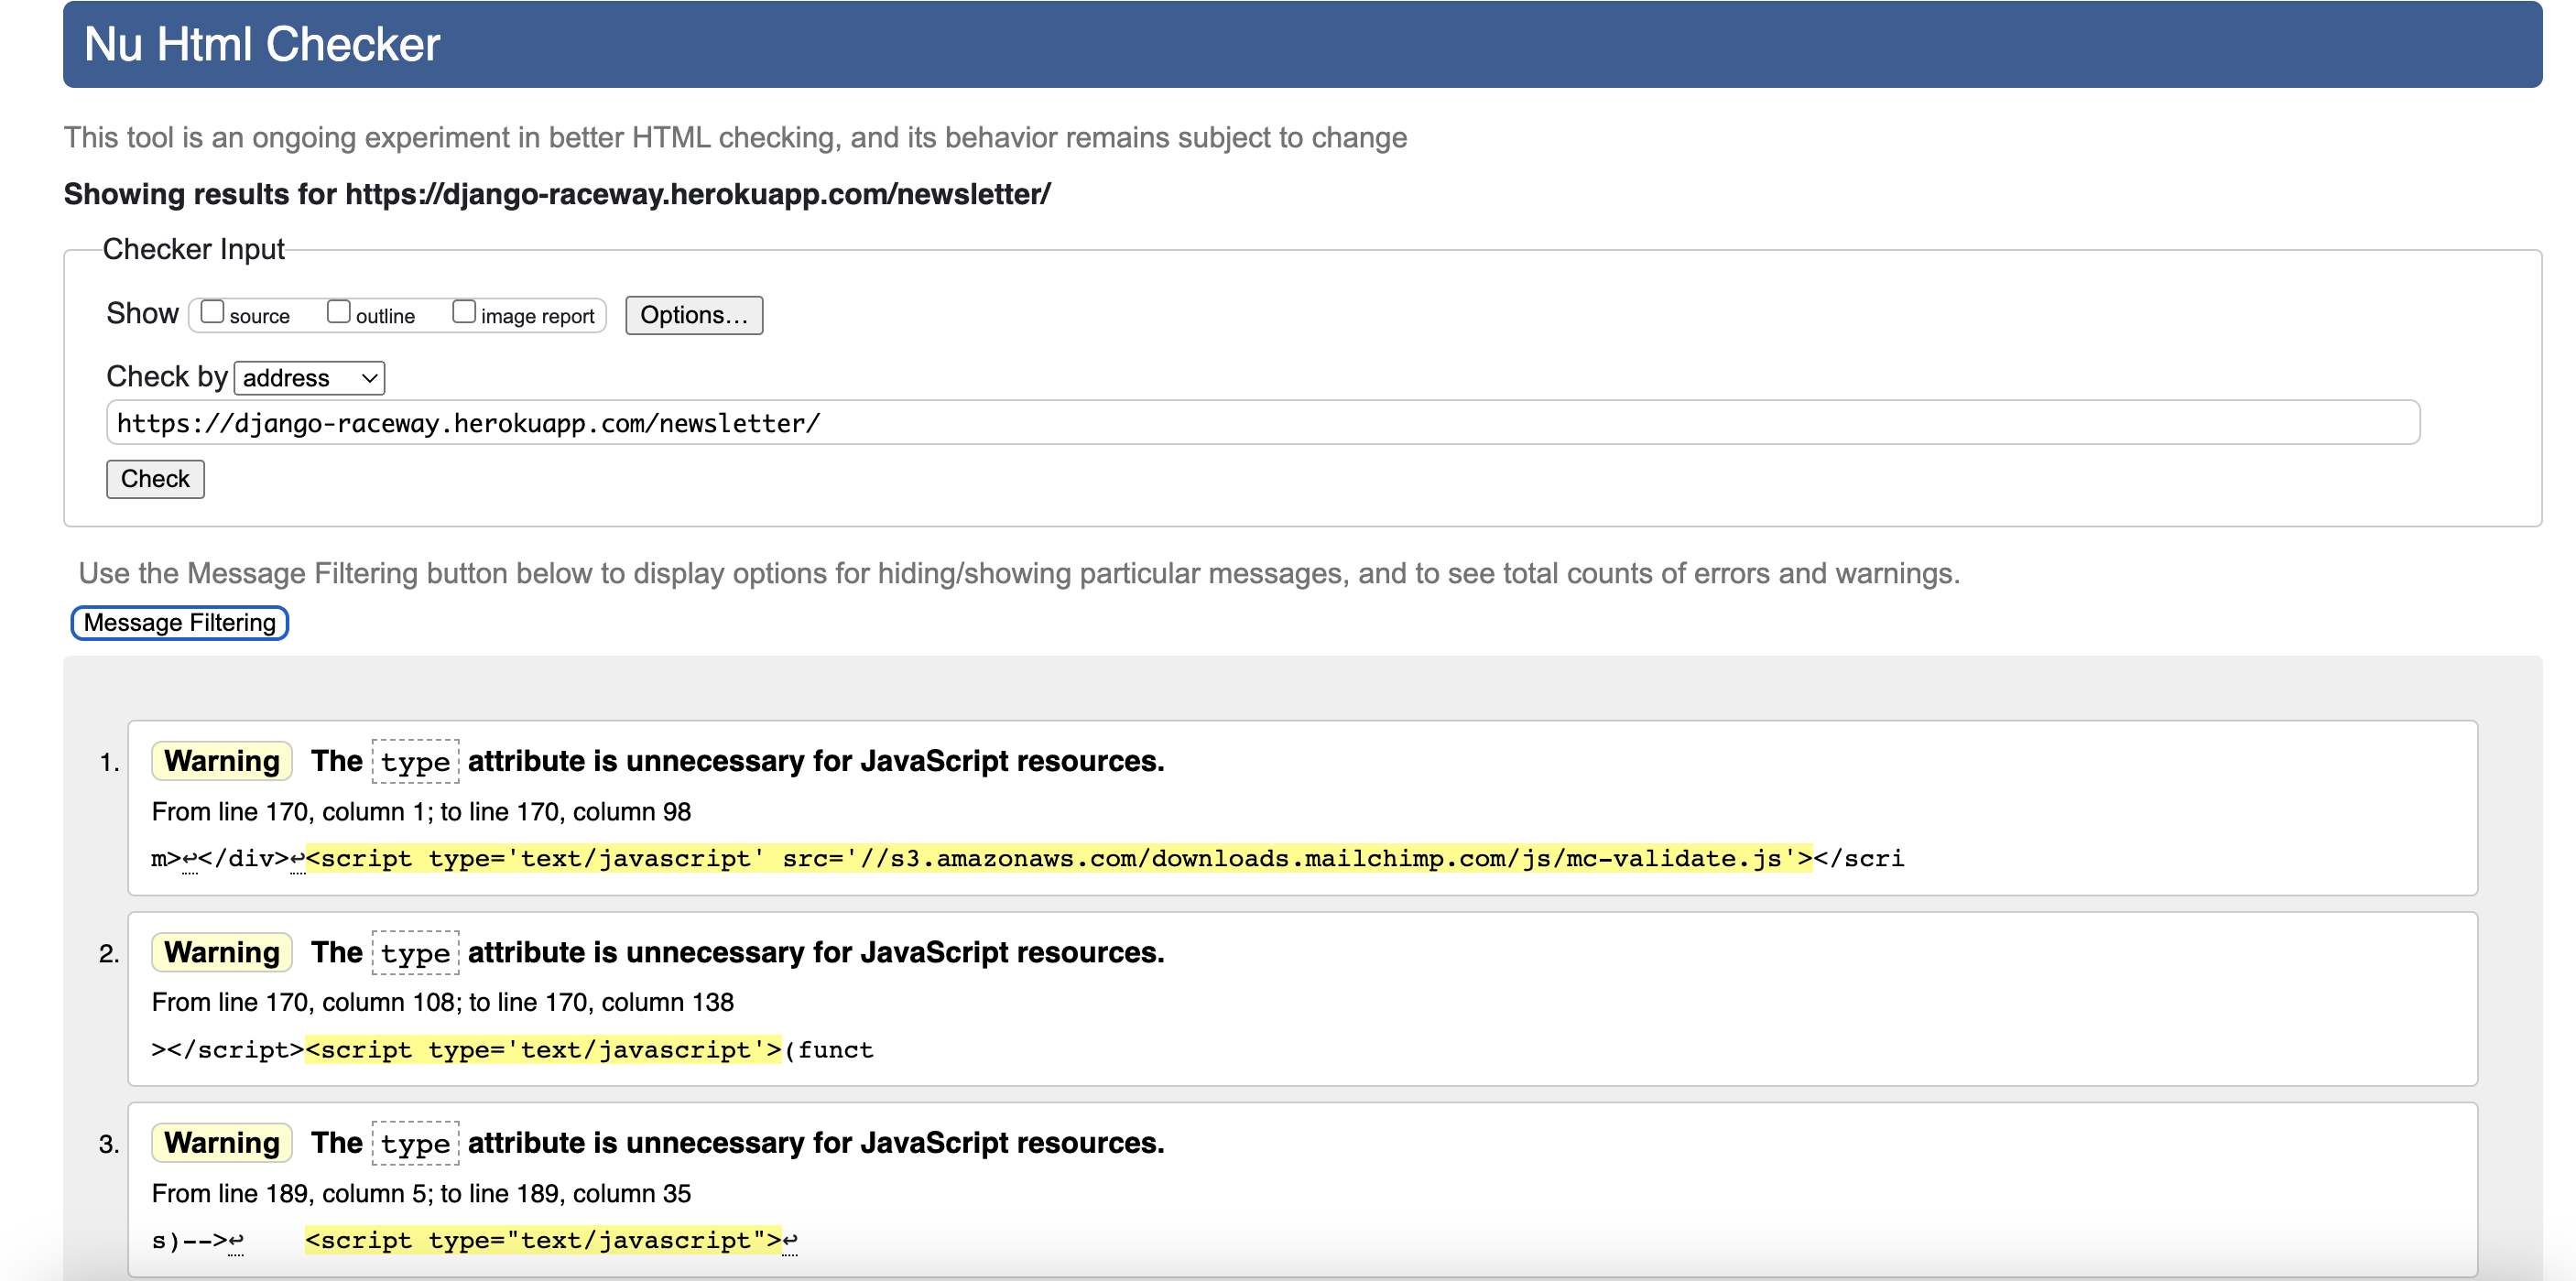This screenshot has height=1281, width=2576.
Task: Click highlighted script snippet followed by (funct
Action: click(543, 1049)
